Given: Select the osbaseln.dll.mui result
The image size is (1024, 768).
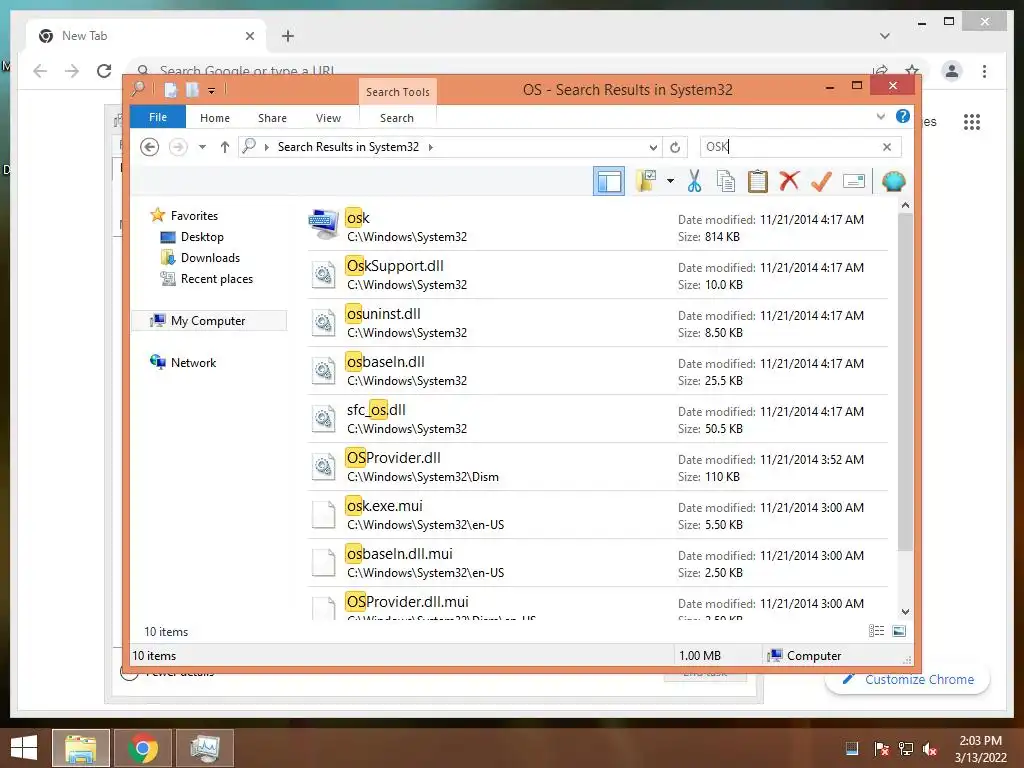Looking at the screenshot, I should [598, 563].
